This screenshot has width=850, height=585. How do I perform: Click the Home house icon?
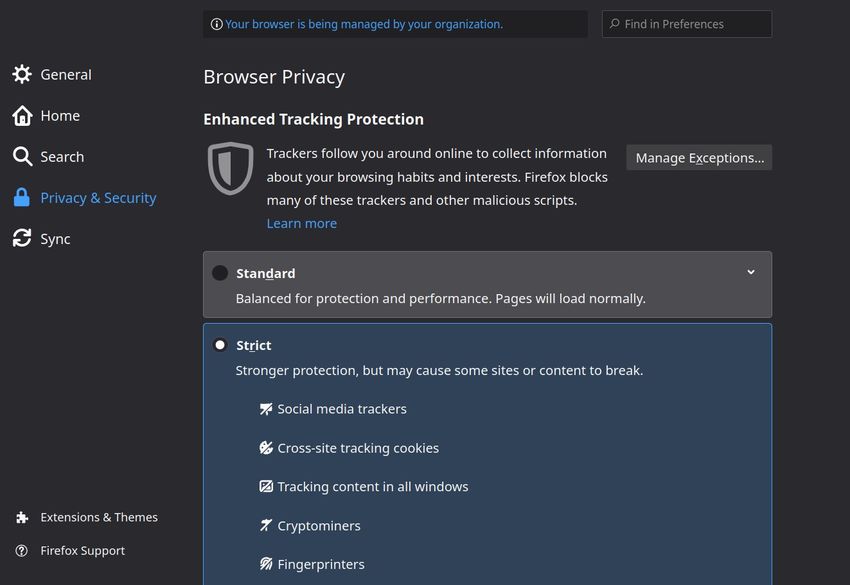tap(22, 115)
